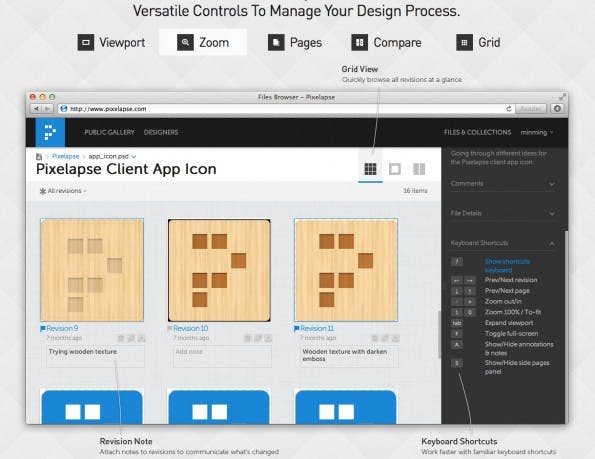Expand the Comments section in the sidebar
Image resolution: width=595 pixels, height=459 pixels.
click(x=502, y=184)
